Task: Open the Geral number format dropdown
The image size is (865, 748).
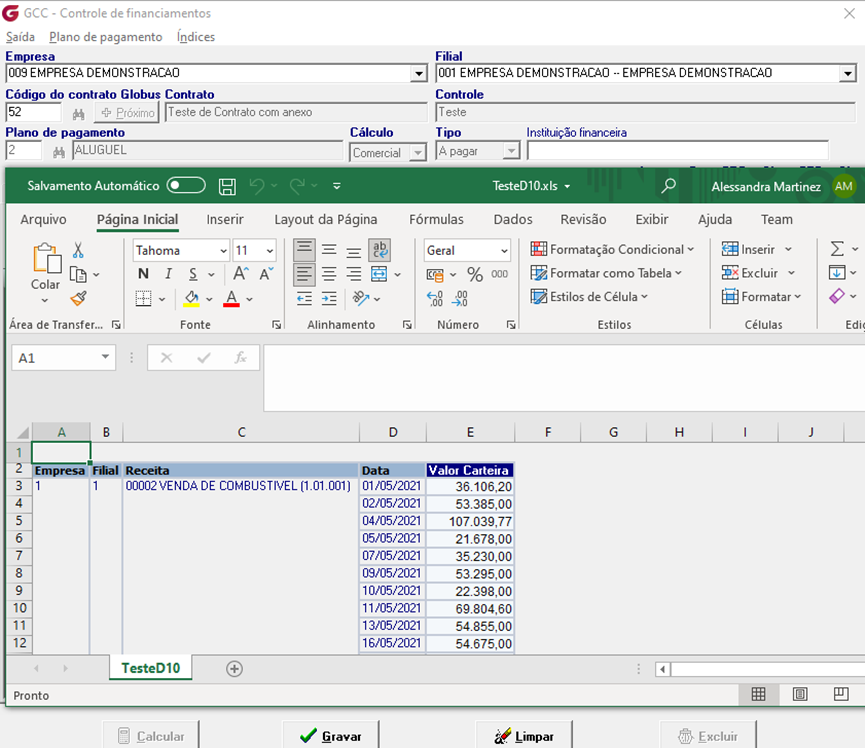Action: (504, 250)
